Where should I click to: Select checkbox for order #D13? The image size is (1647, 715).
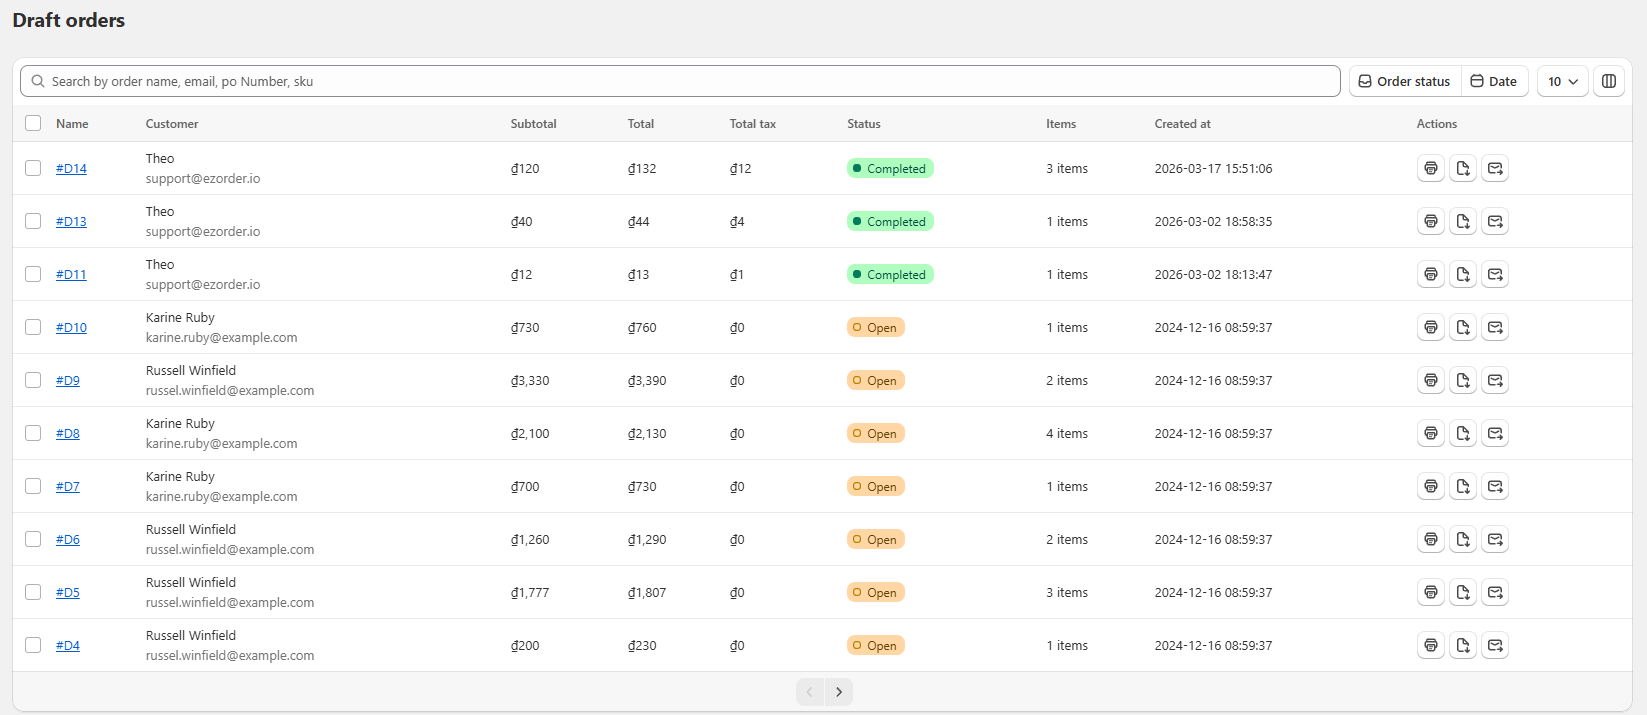[33, 221]
